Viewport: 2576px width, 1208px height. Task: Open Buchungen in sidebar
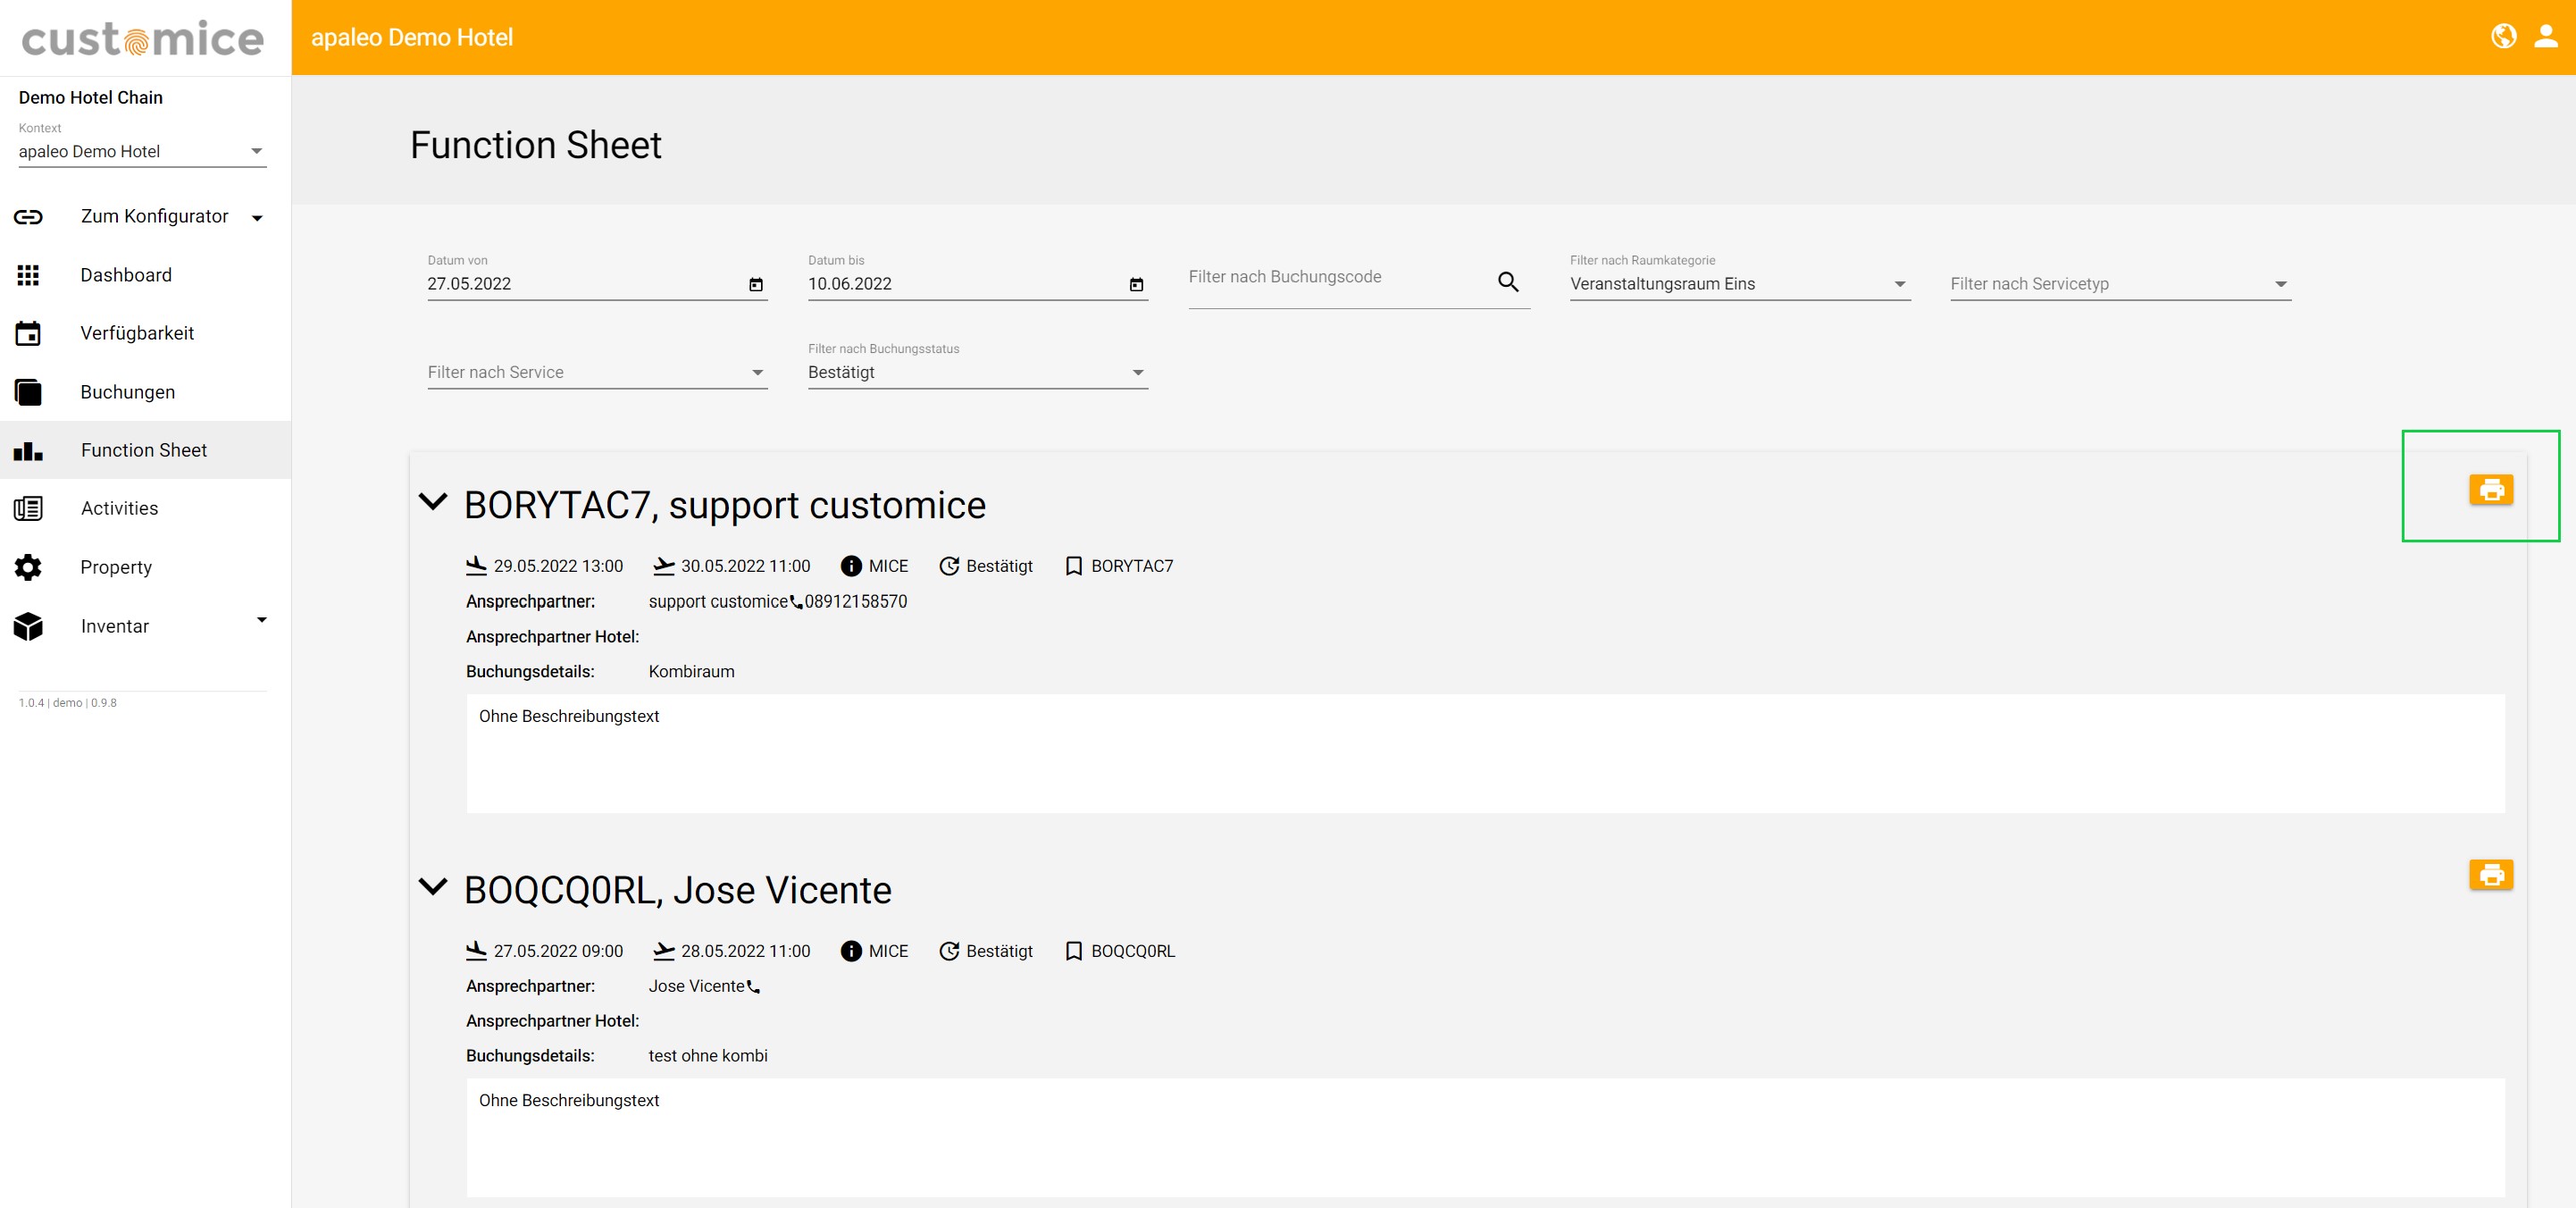click(x=128, y=392)
